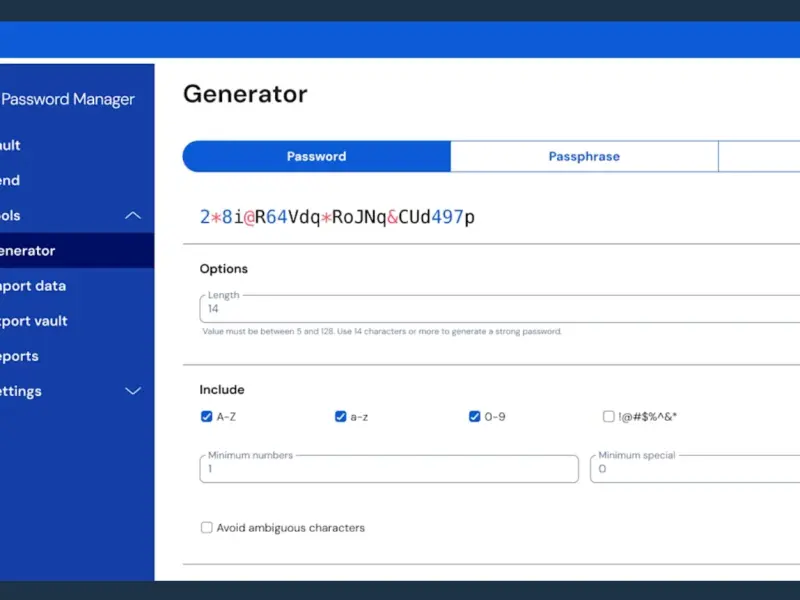Enable the !@#$%^&* special characters checkbox
Screen dimensions: 800x600
pyautogui.click(x=609, y=417)
